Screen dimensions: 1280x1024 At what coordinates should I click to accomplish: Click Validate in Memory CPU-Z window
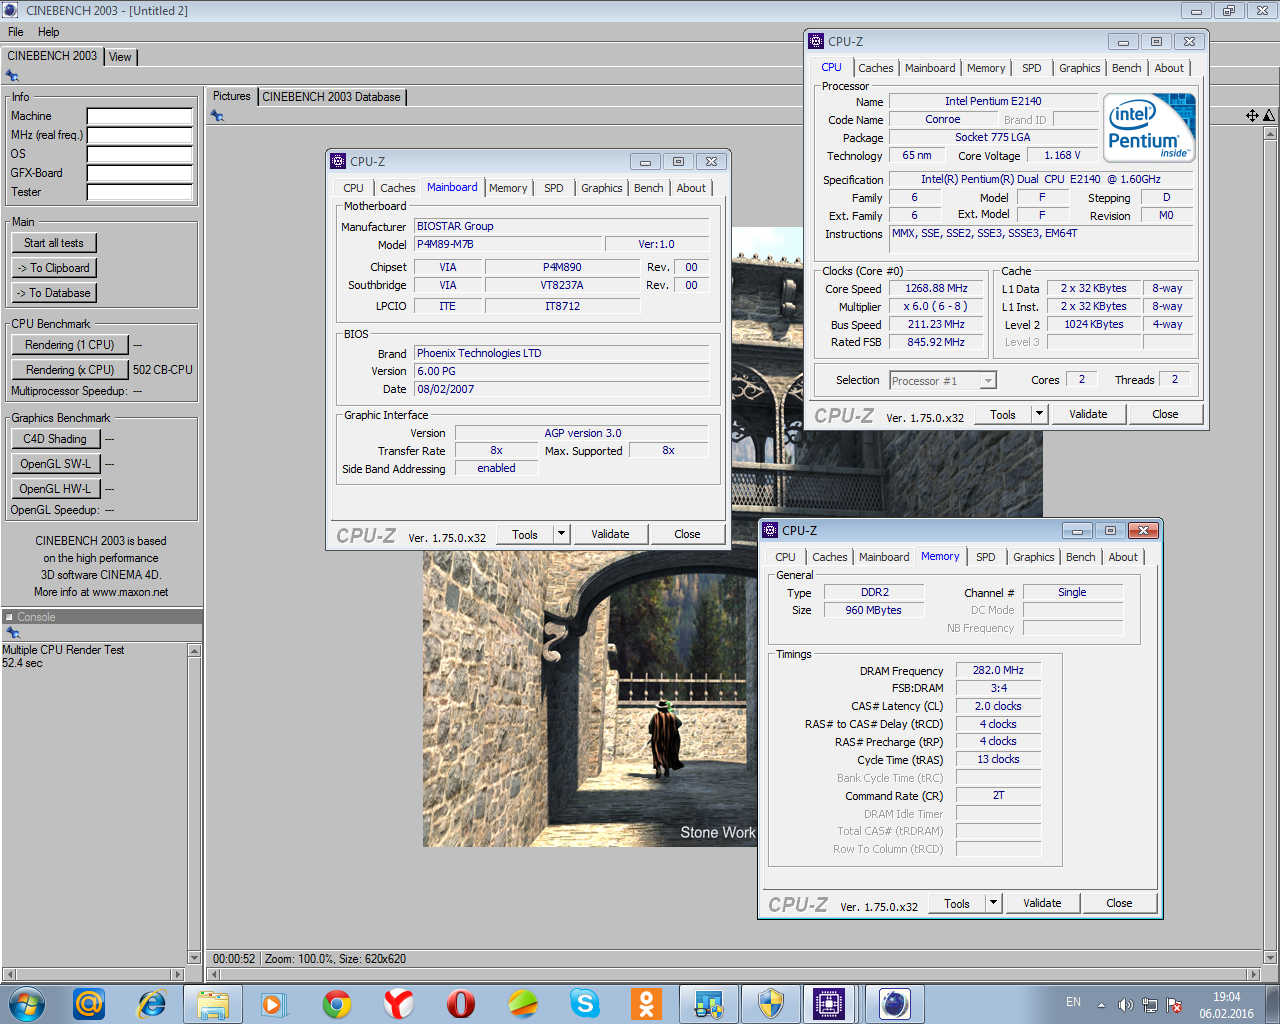pyautogui.click(x=1042, y=903)
